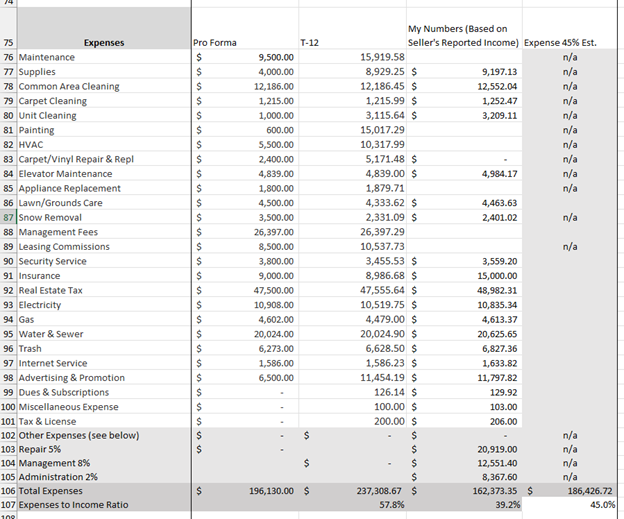624x519 pixels.
Task: Select the Expenses header cell
Action: click(104, 28)
